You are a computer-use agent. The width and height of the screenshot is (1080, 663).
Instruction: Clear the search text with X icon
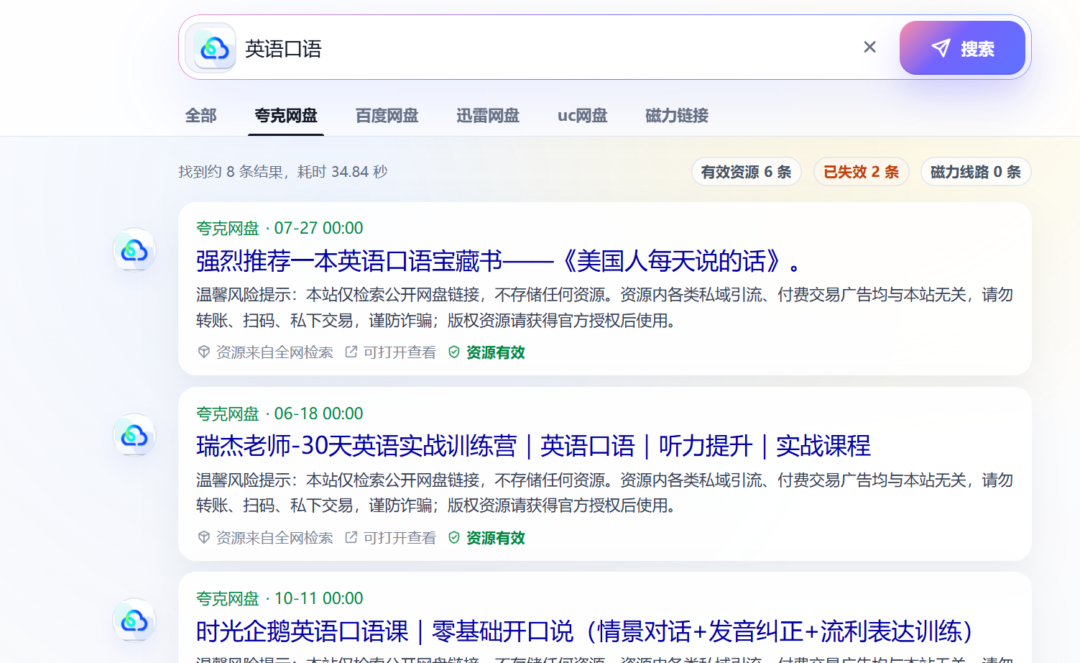(869, 47)
